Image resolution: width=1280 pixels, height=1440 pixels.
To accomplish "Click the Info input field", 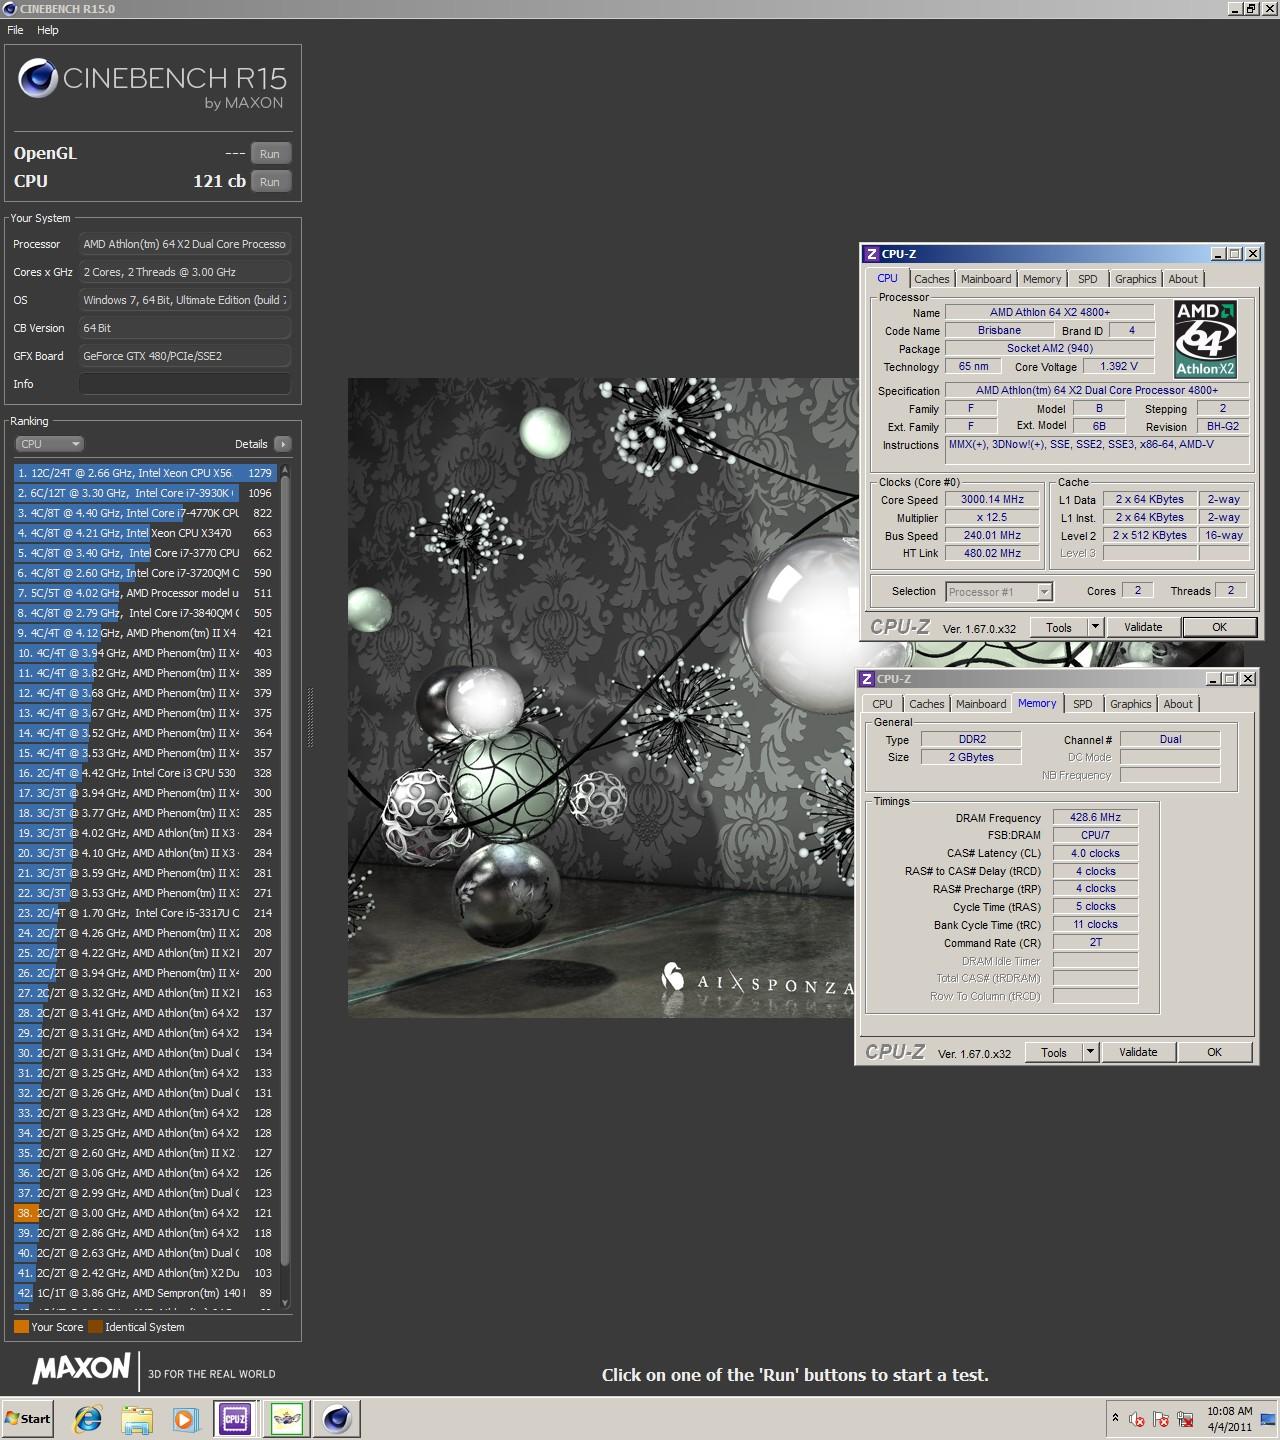I will (185, 384).
